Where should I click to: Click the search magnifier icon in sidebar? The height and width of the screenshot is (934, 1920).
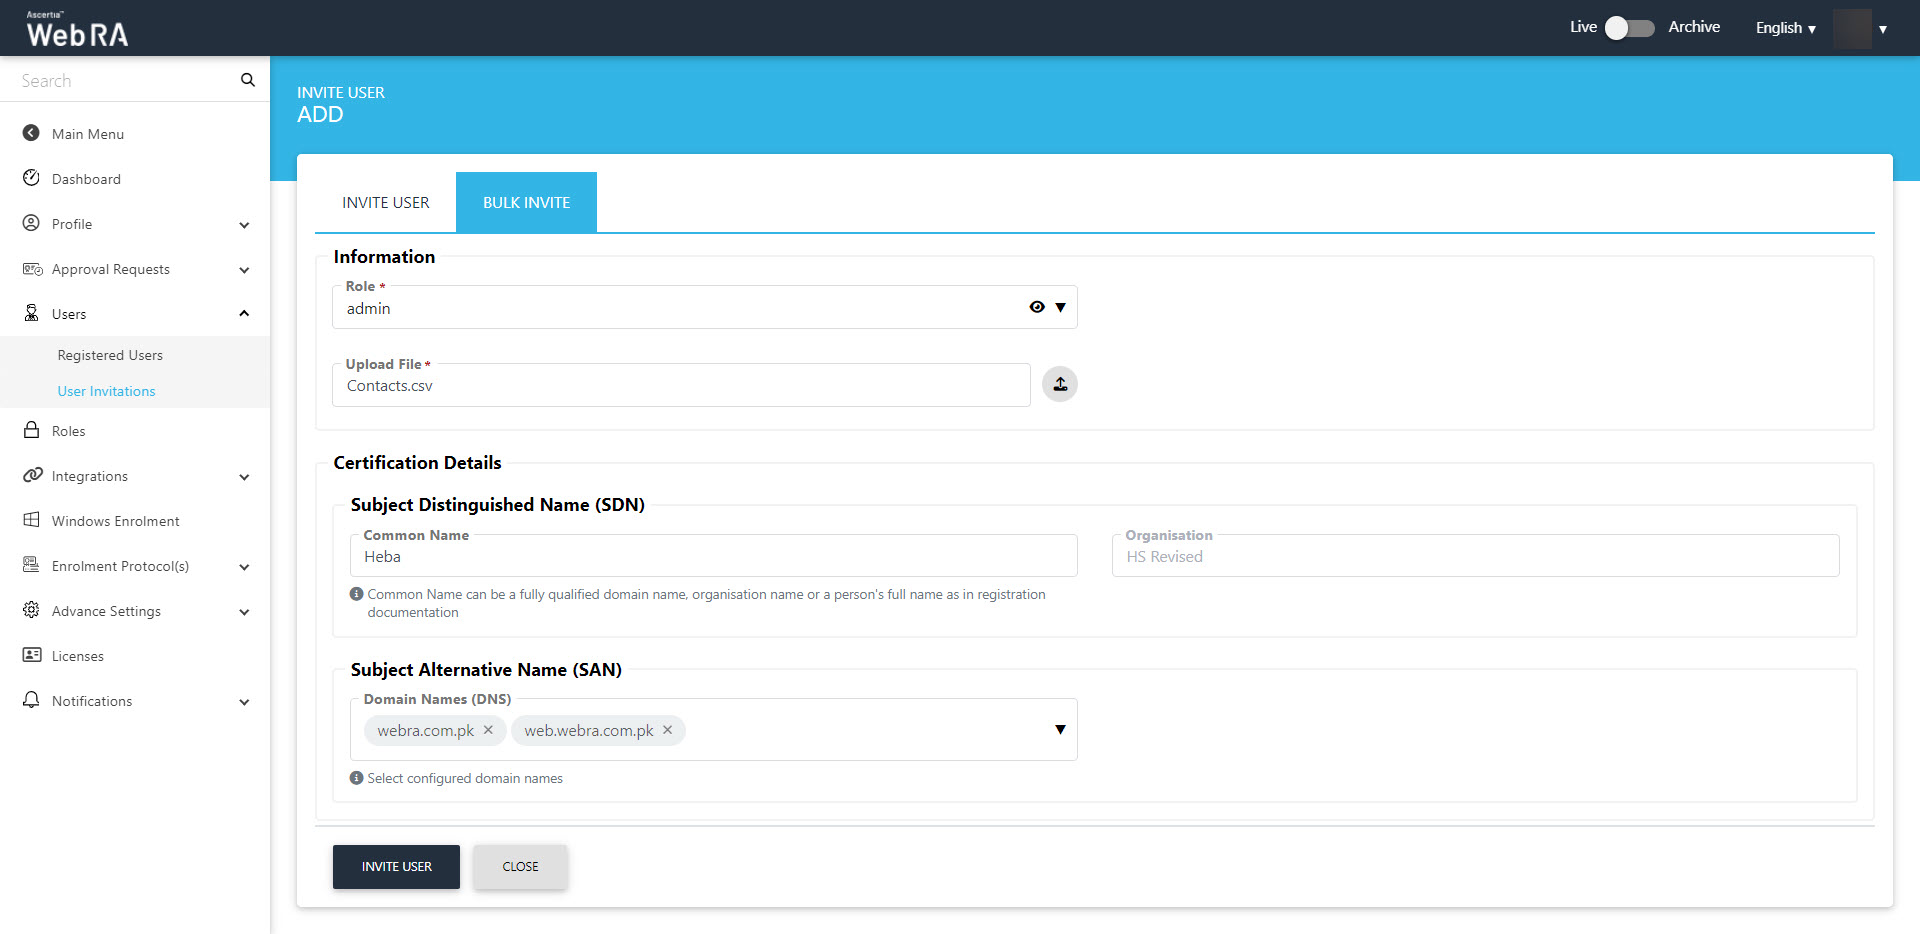click(247, 80)
